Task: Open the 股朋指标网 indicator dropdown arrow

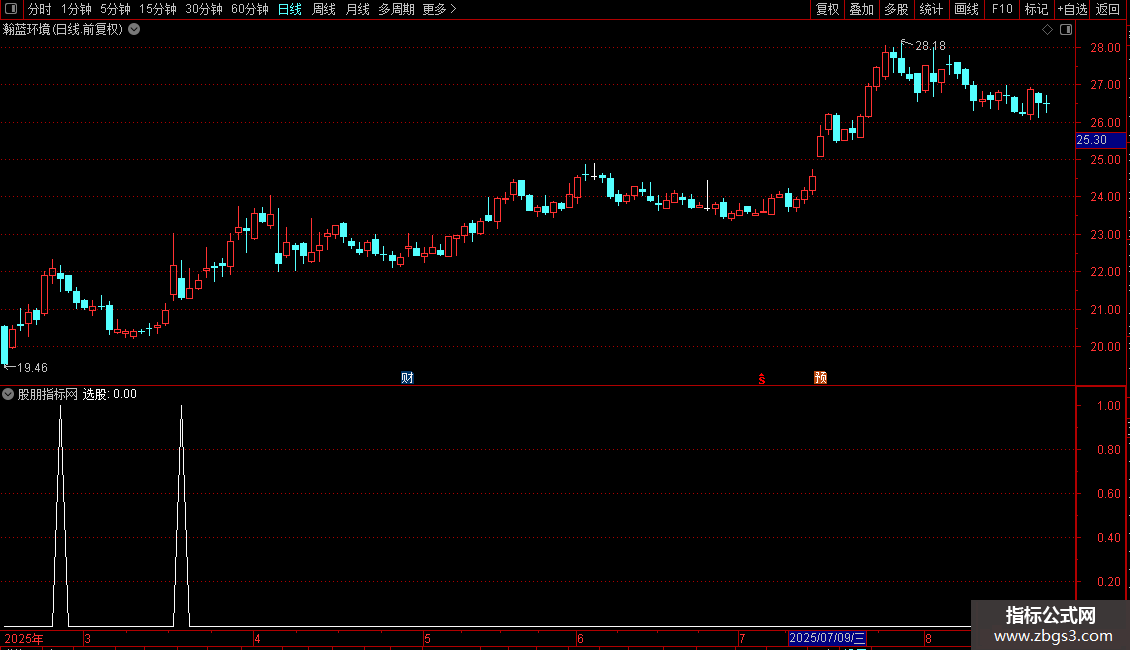Action: point(8,394)
